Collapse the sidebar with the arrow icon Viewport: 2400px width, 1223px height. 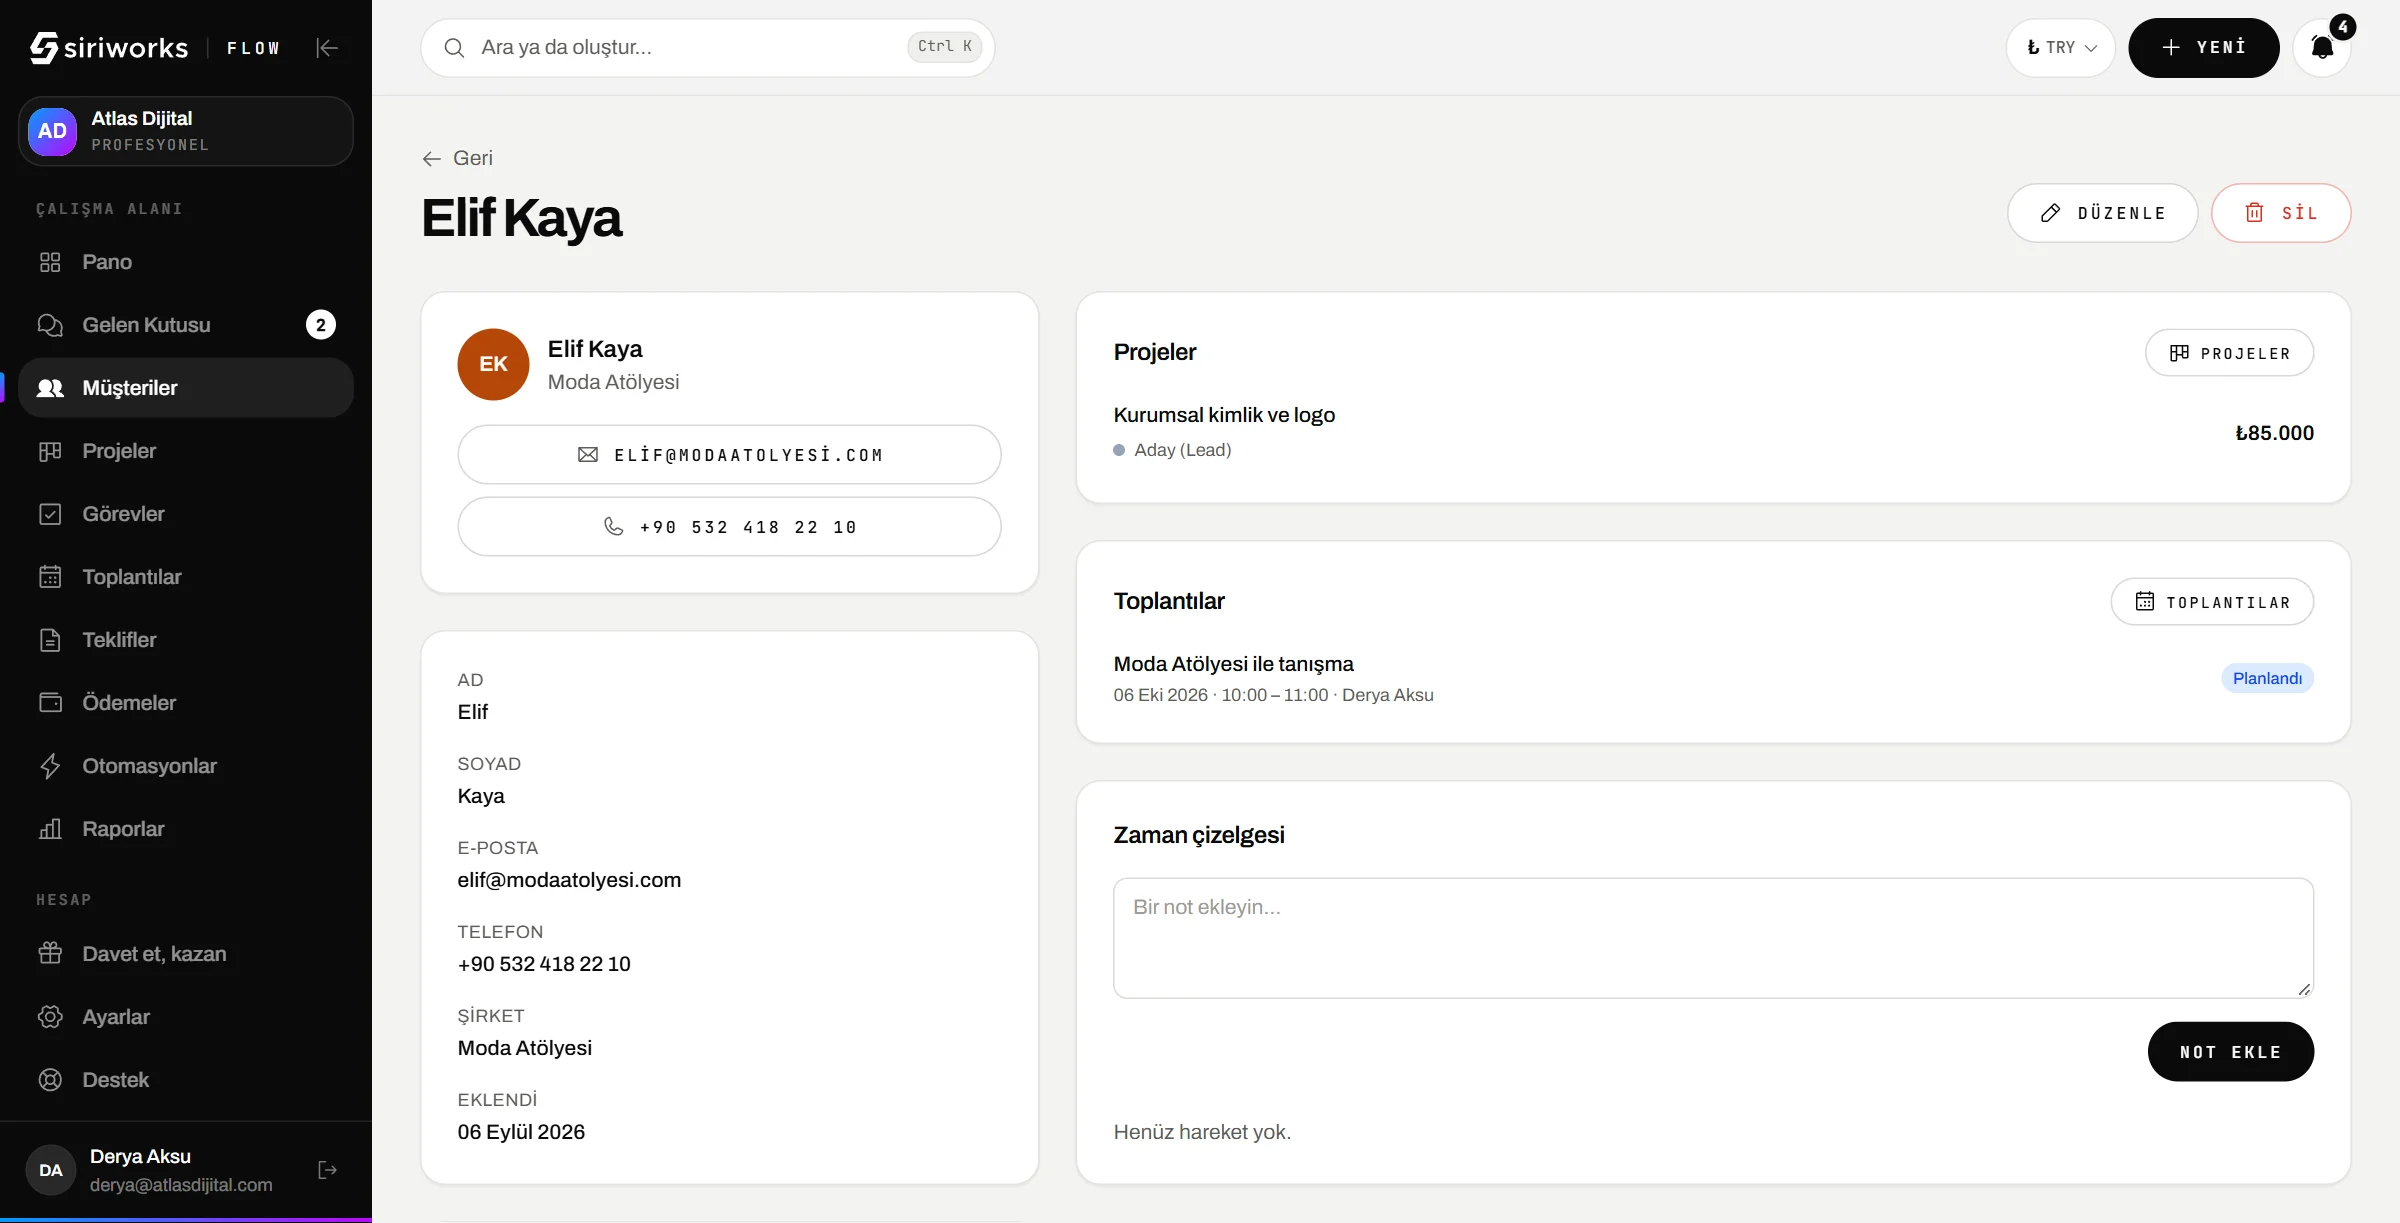point(327,47)
